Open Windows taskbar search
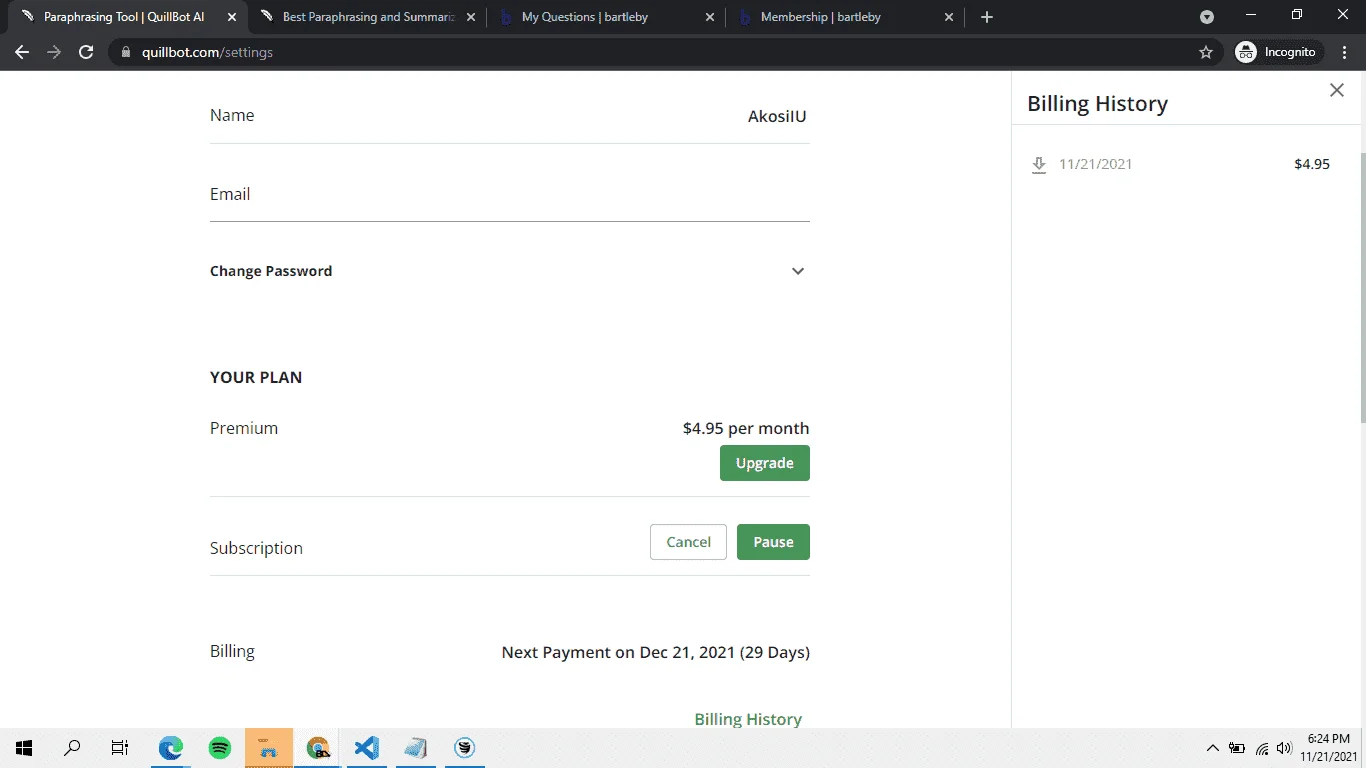1366x768 pixels. [72, 748]
